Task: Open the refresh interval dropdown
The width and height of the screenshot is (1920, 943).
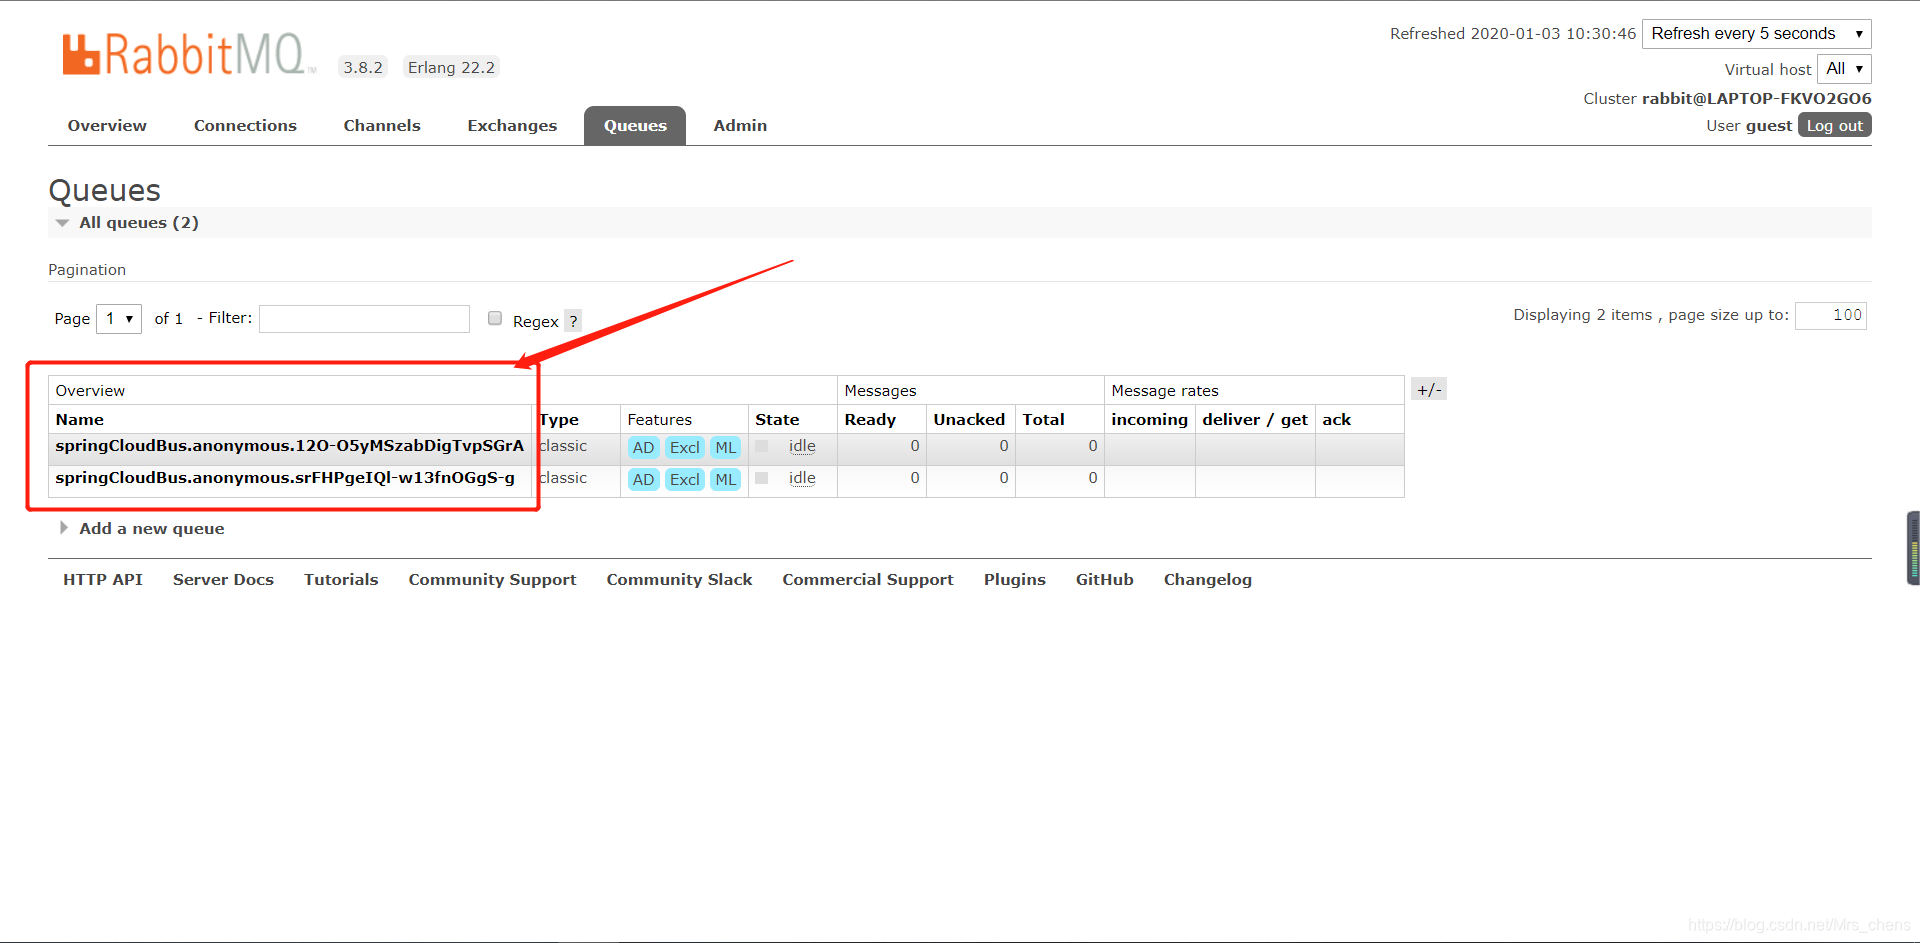Action: 1757,33
